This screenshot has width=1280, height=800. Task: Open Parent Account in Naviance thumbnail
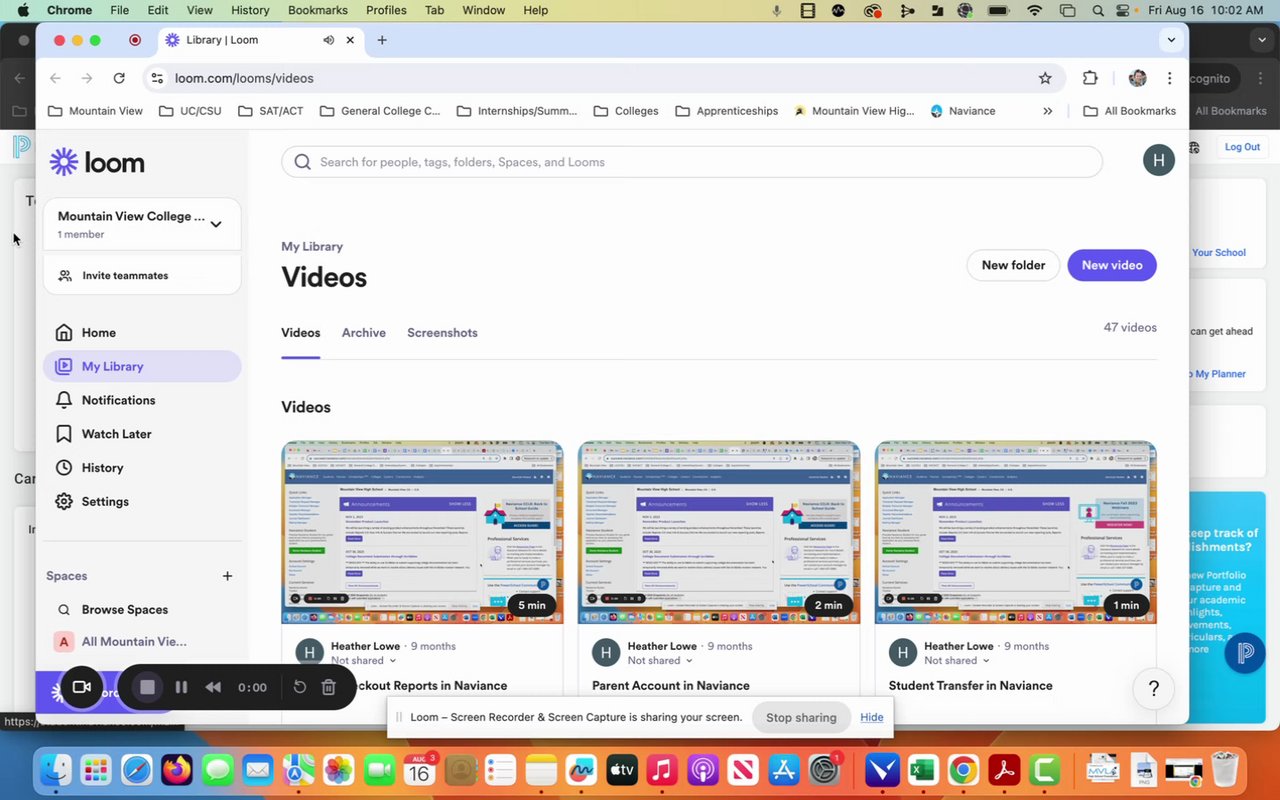point(719,532)
